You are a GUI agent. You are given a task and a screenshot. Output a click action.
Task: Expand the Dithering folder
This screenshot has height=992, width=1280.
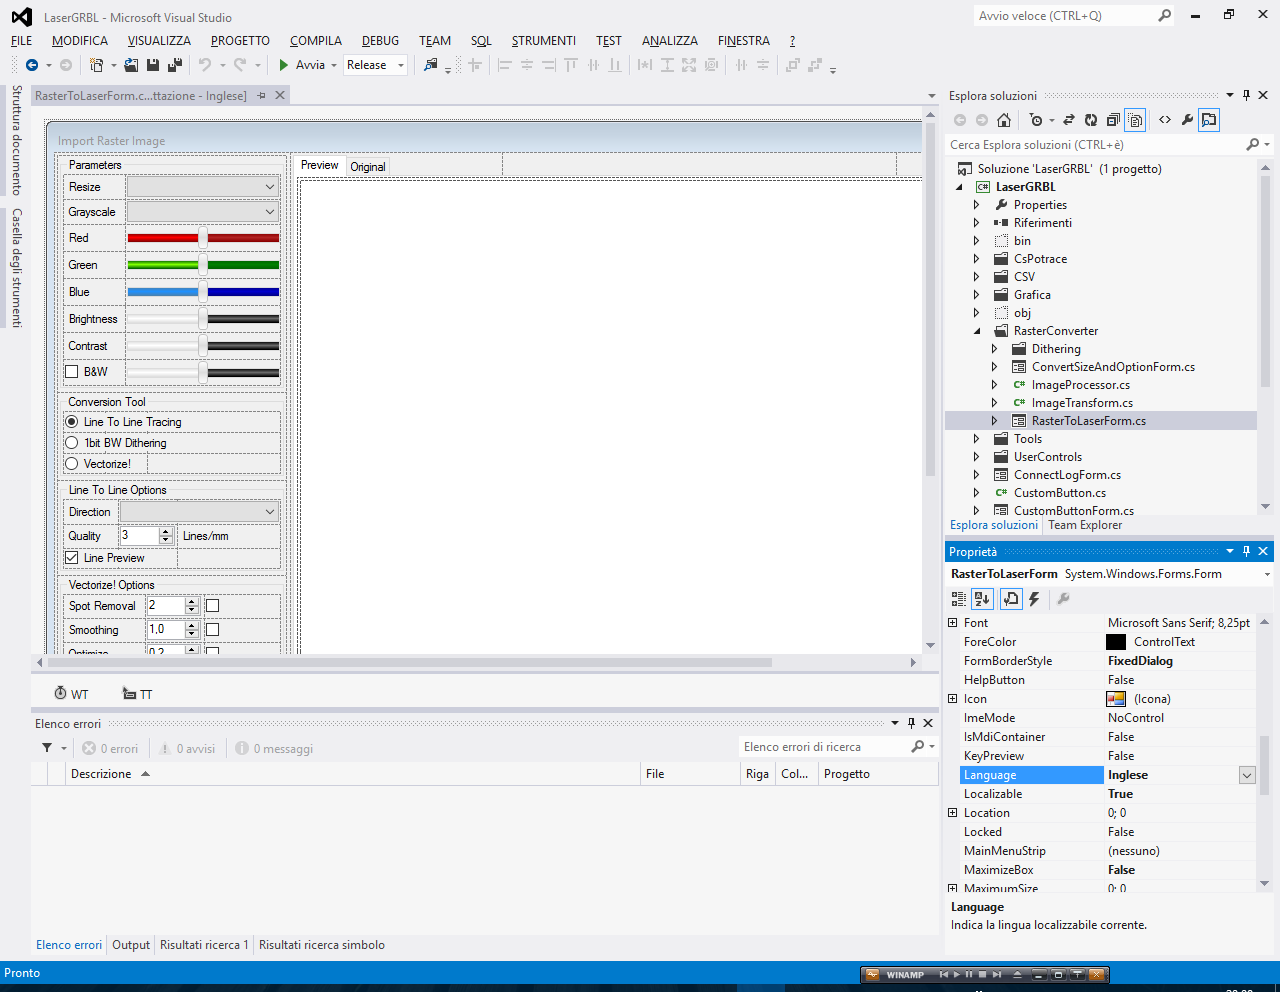pos(995,349)
